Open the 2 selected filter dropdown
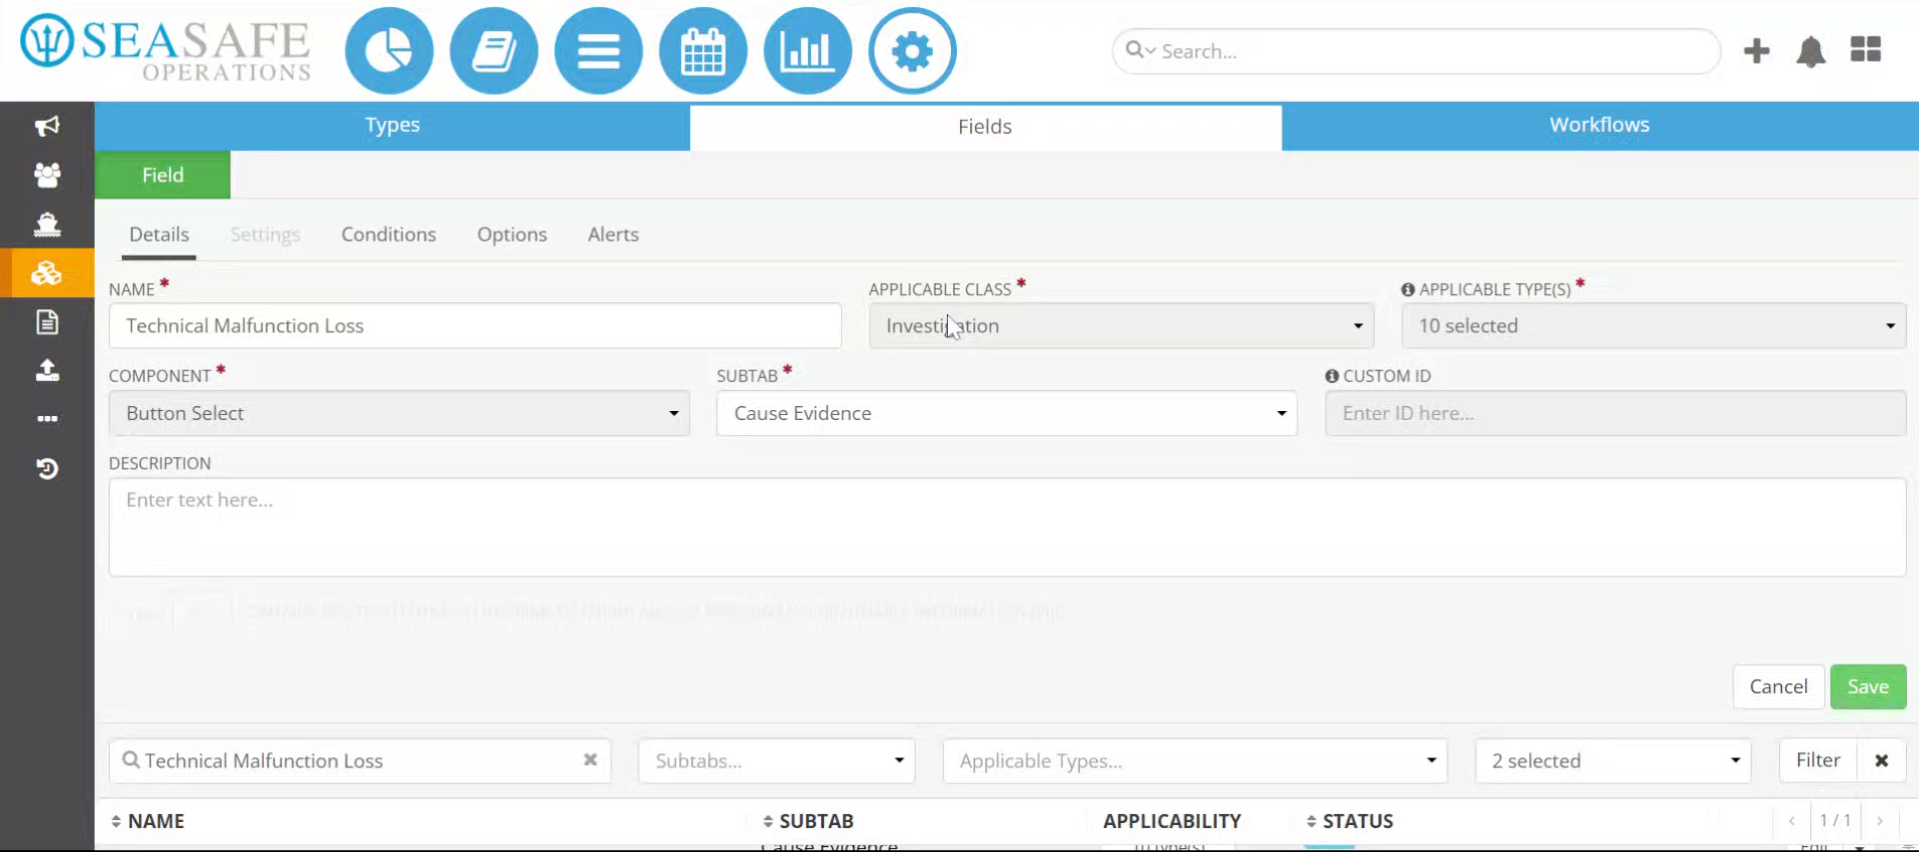Screen dimensions: 1919x852 point(1613,761)
